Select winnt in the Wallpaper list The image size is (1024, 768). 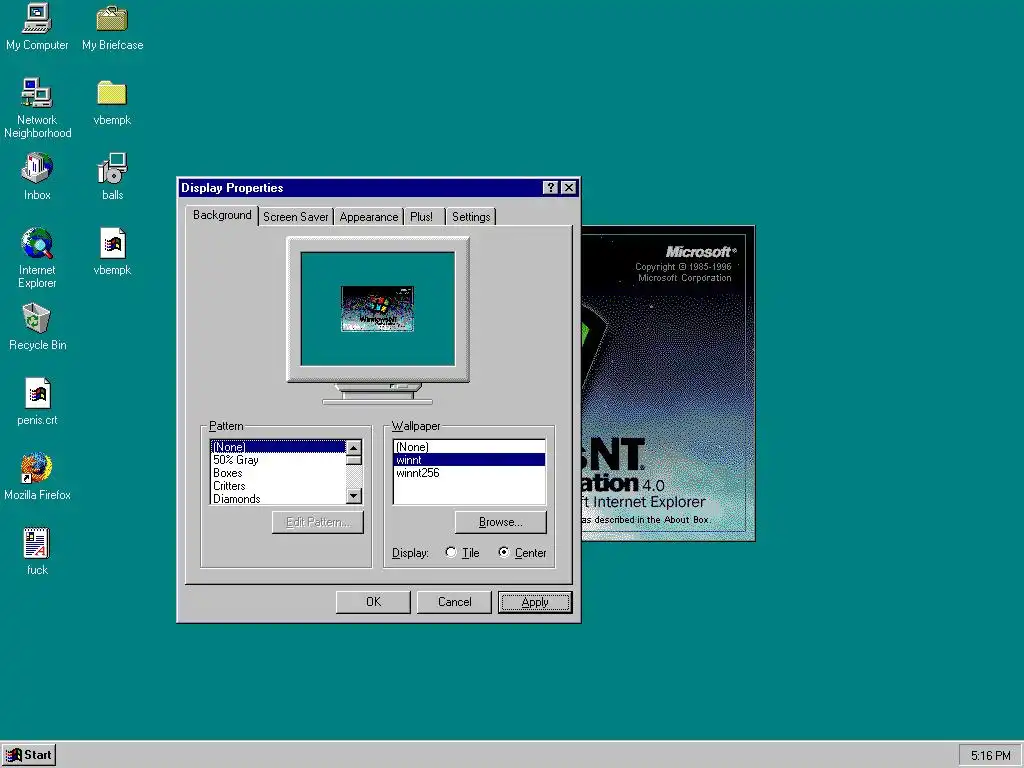coord(469,460)
